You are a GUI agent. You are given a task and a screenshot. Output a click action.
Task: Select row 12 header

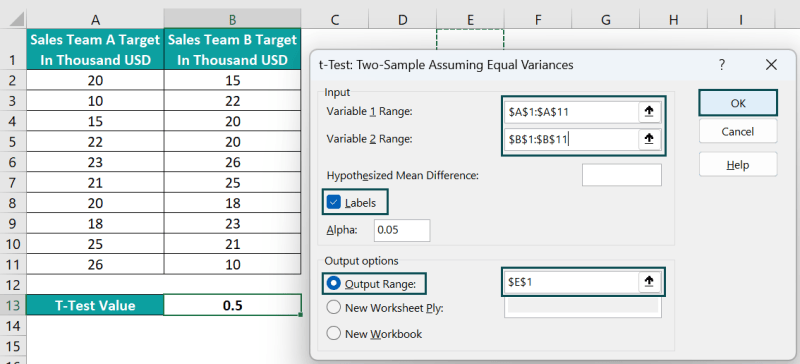tap(13, 285)
